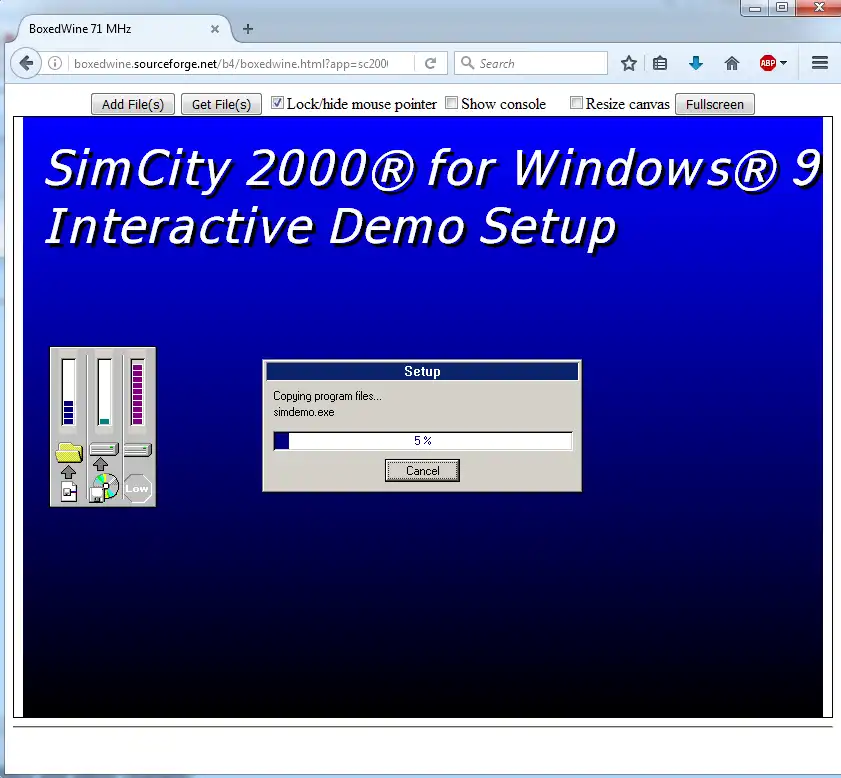Focus the browser Search field
This screenshot has height=778, width=841.
pos(530,63)
